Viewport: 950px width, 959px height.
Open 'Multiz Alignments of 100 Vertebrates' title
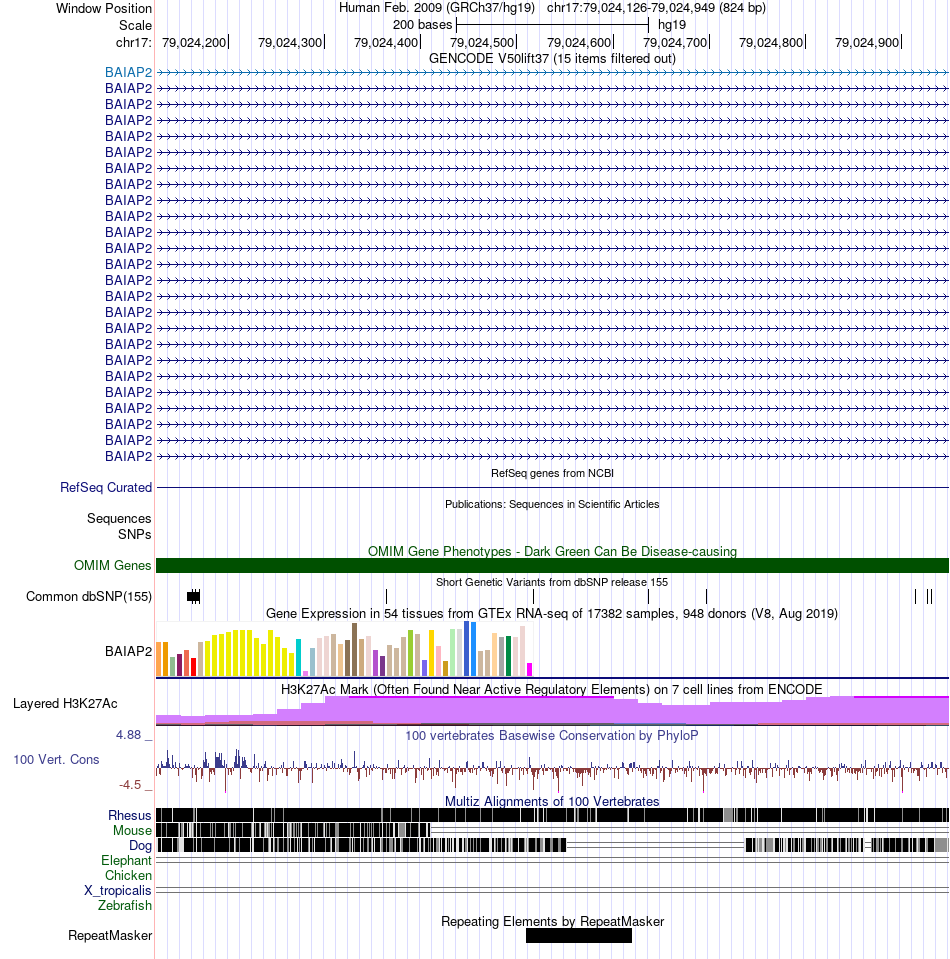[x=552, y=802]
